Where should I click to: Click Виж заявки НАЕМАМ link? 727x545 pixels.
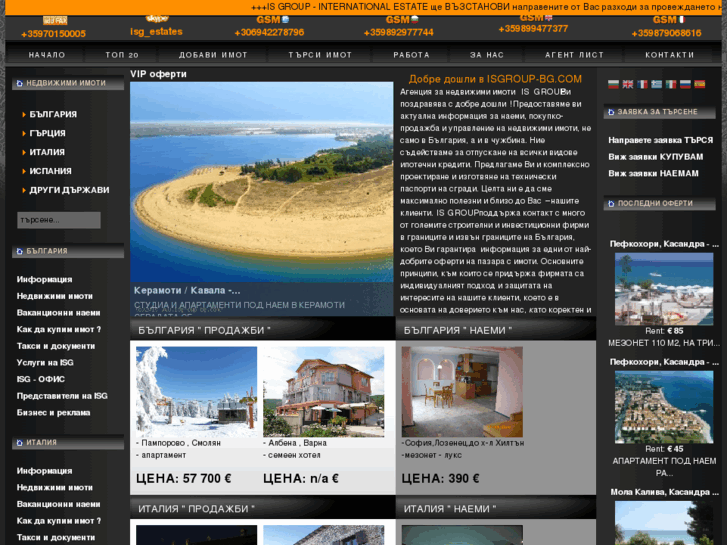point(653,173)
